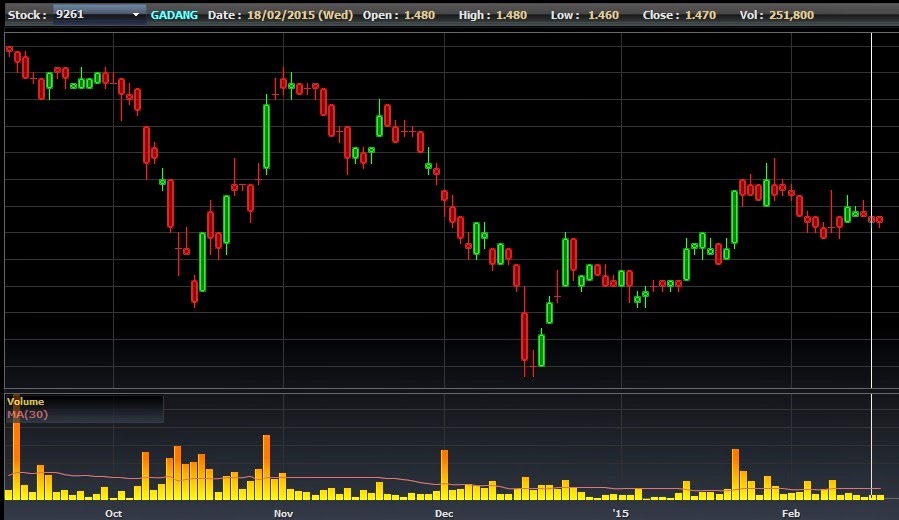Click the High value 1.480
The width and height of the screenshot is (899, 520).
(511, 15)
